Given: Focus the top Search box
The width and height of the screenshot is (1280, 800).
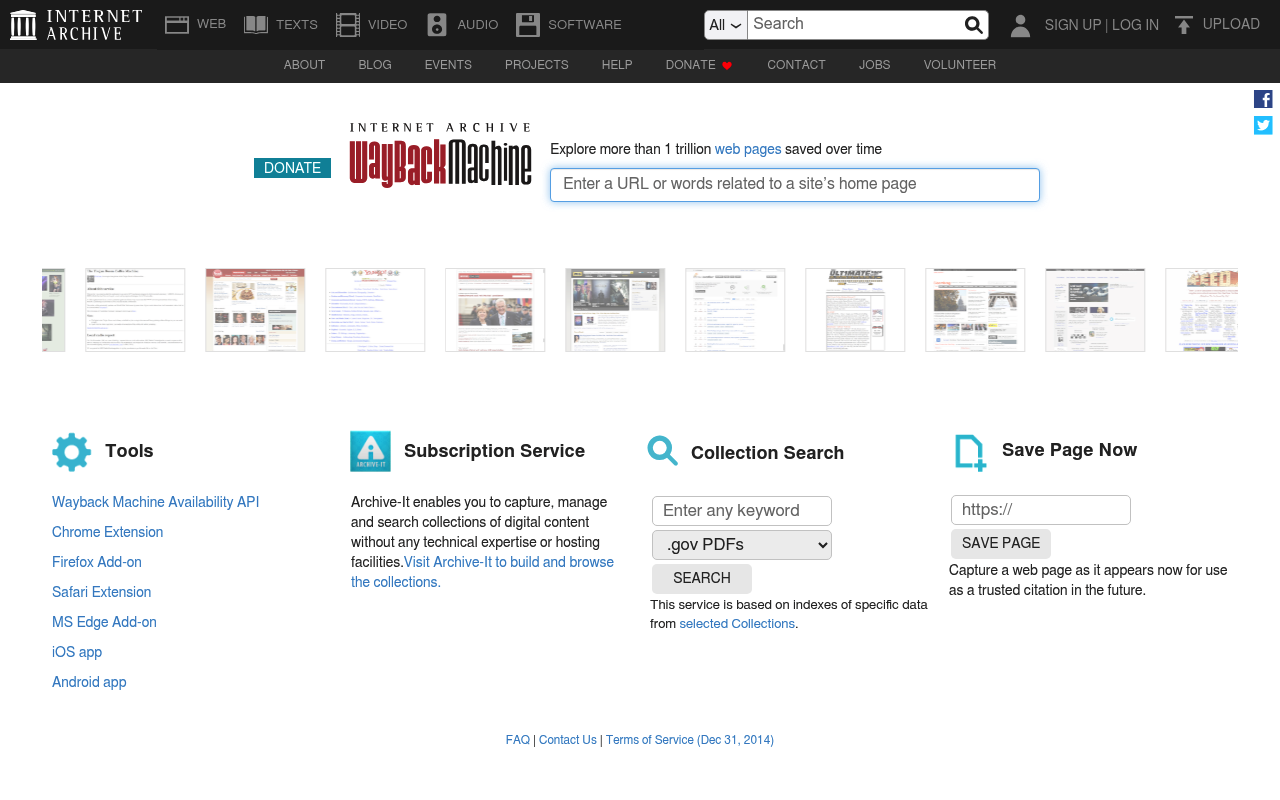Looking at the screenshot, I should tap(855, 25).
